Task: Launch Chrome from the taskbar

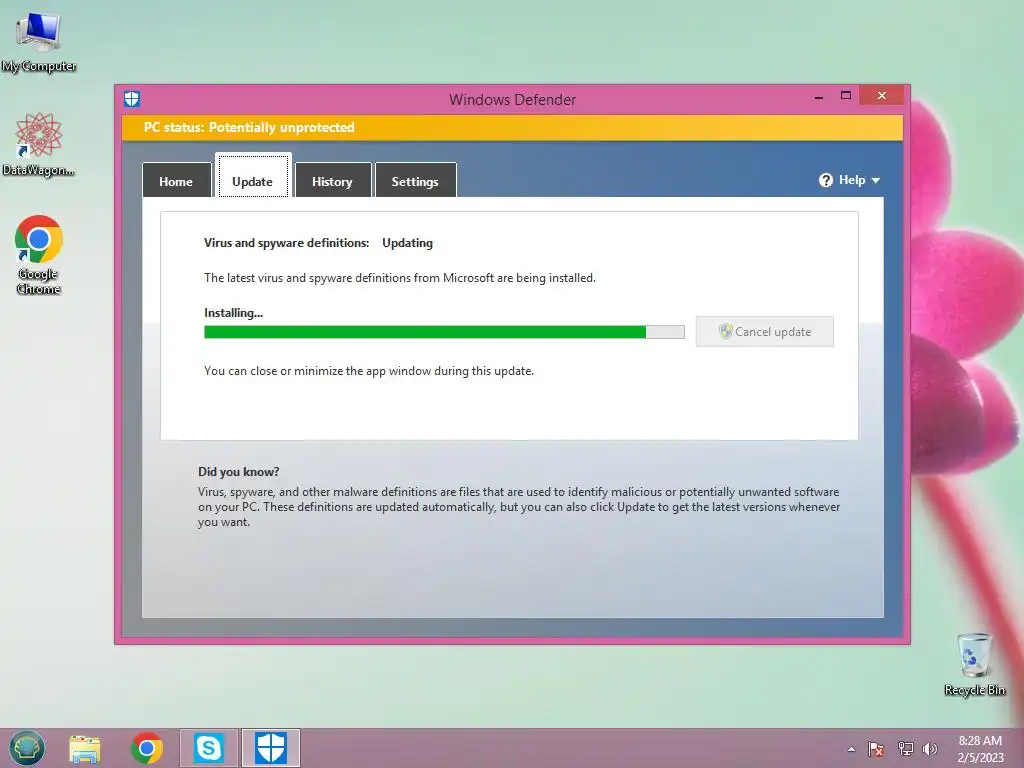Action: tap(147, 748)
